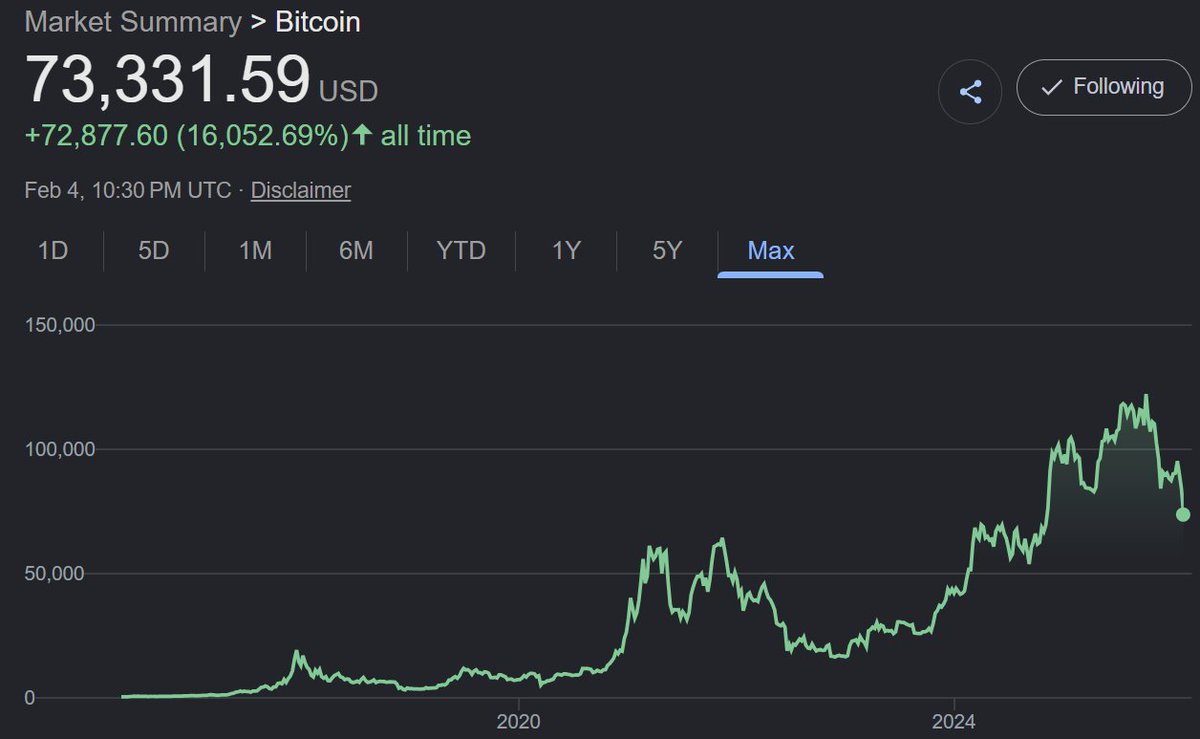Click the 2024 axis label

(953, 721)
